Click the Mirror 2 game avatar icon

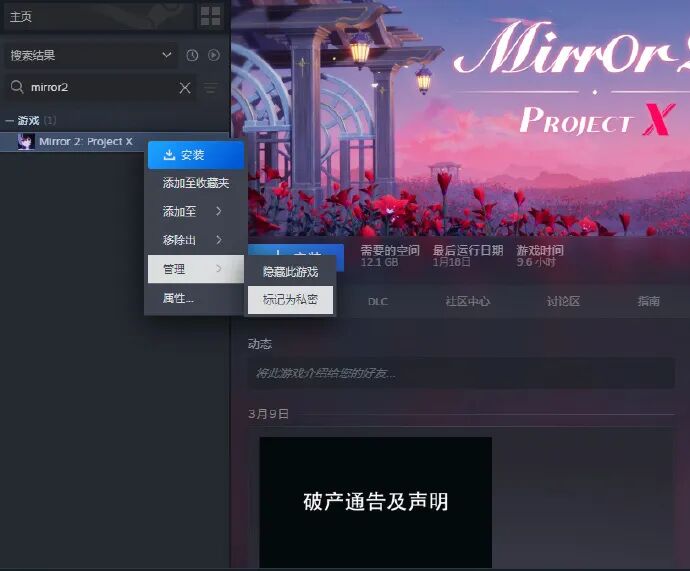(x=26, y=142)
